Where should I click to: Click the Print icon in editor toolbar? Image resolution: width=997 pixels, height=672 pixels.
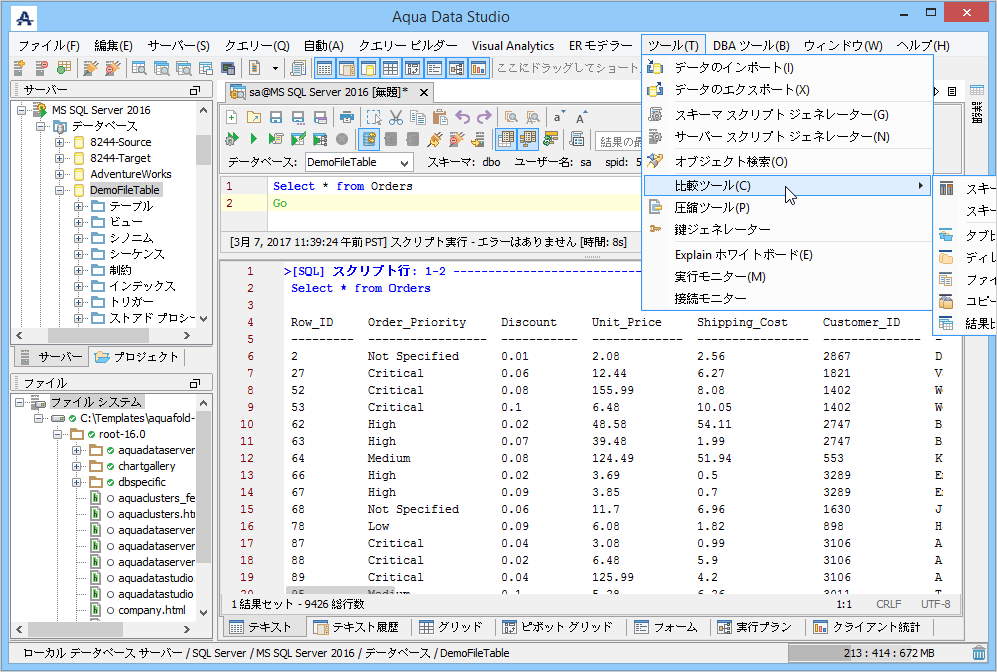pos(346,117)
